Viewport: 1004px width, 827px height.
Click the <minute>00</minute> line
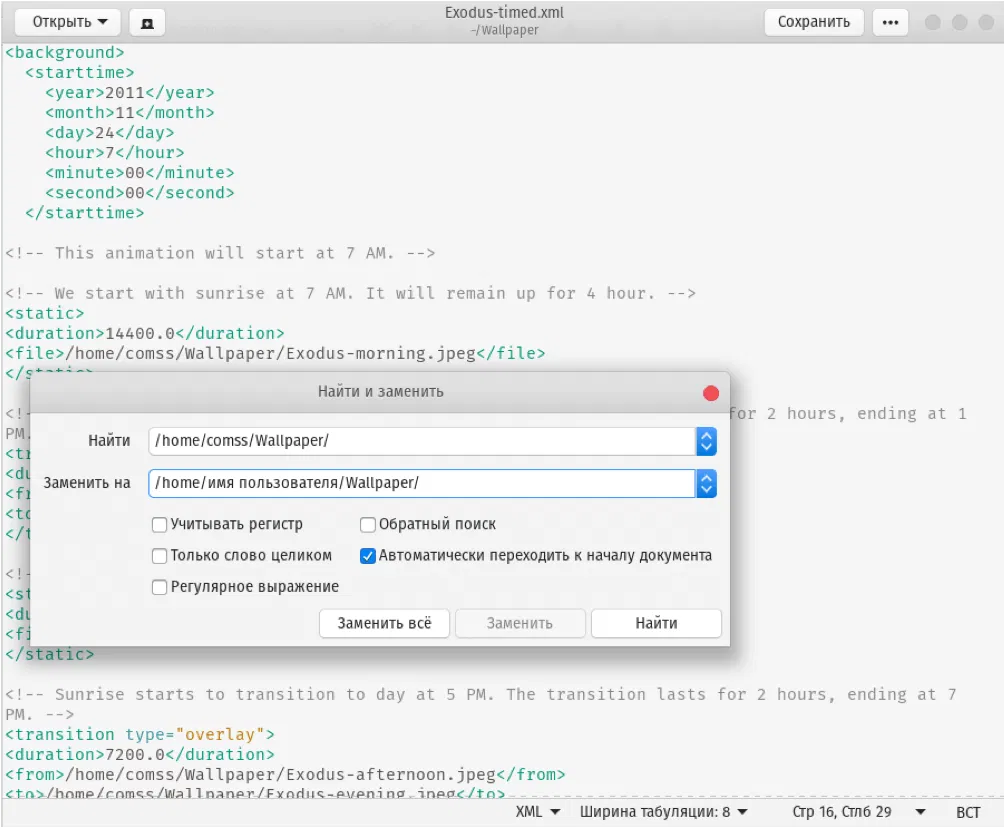(140, 173)
